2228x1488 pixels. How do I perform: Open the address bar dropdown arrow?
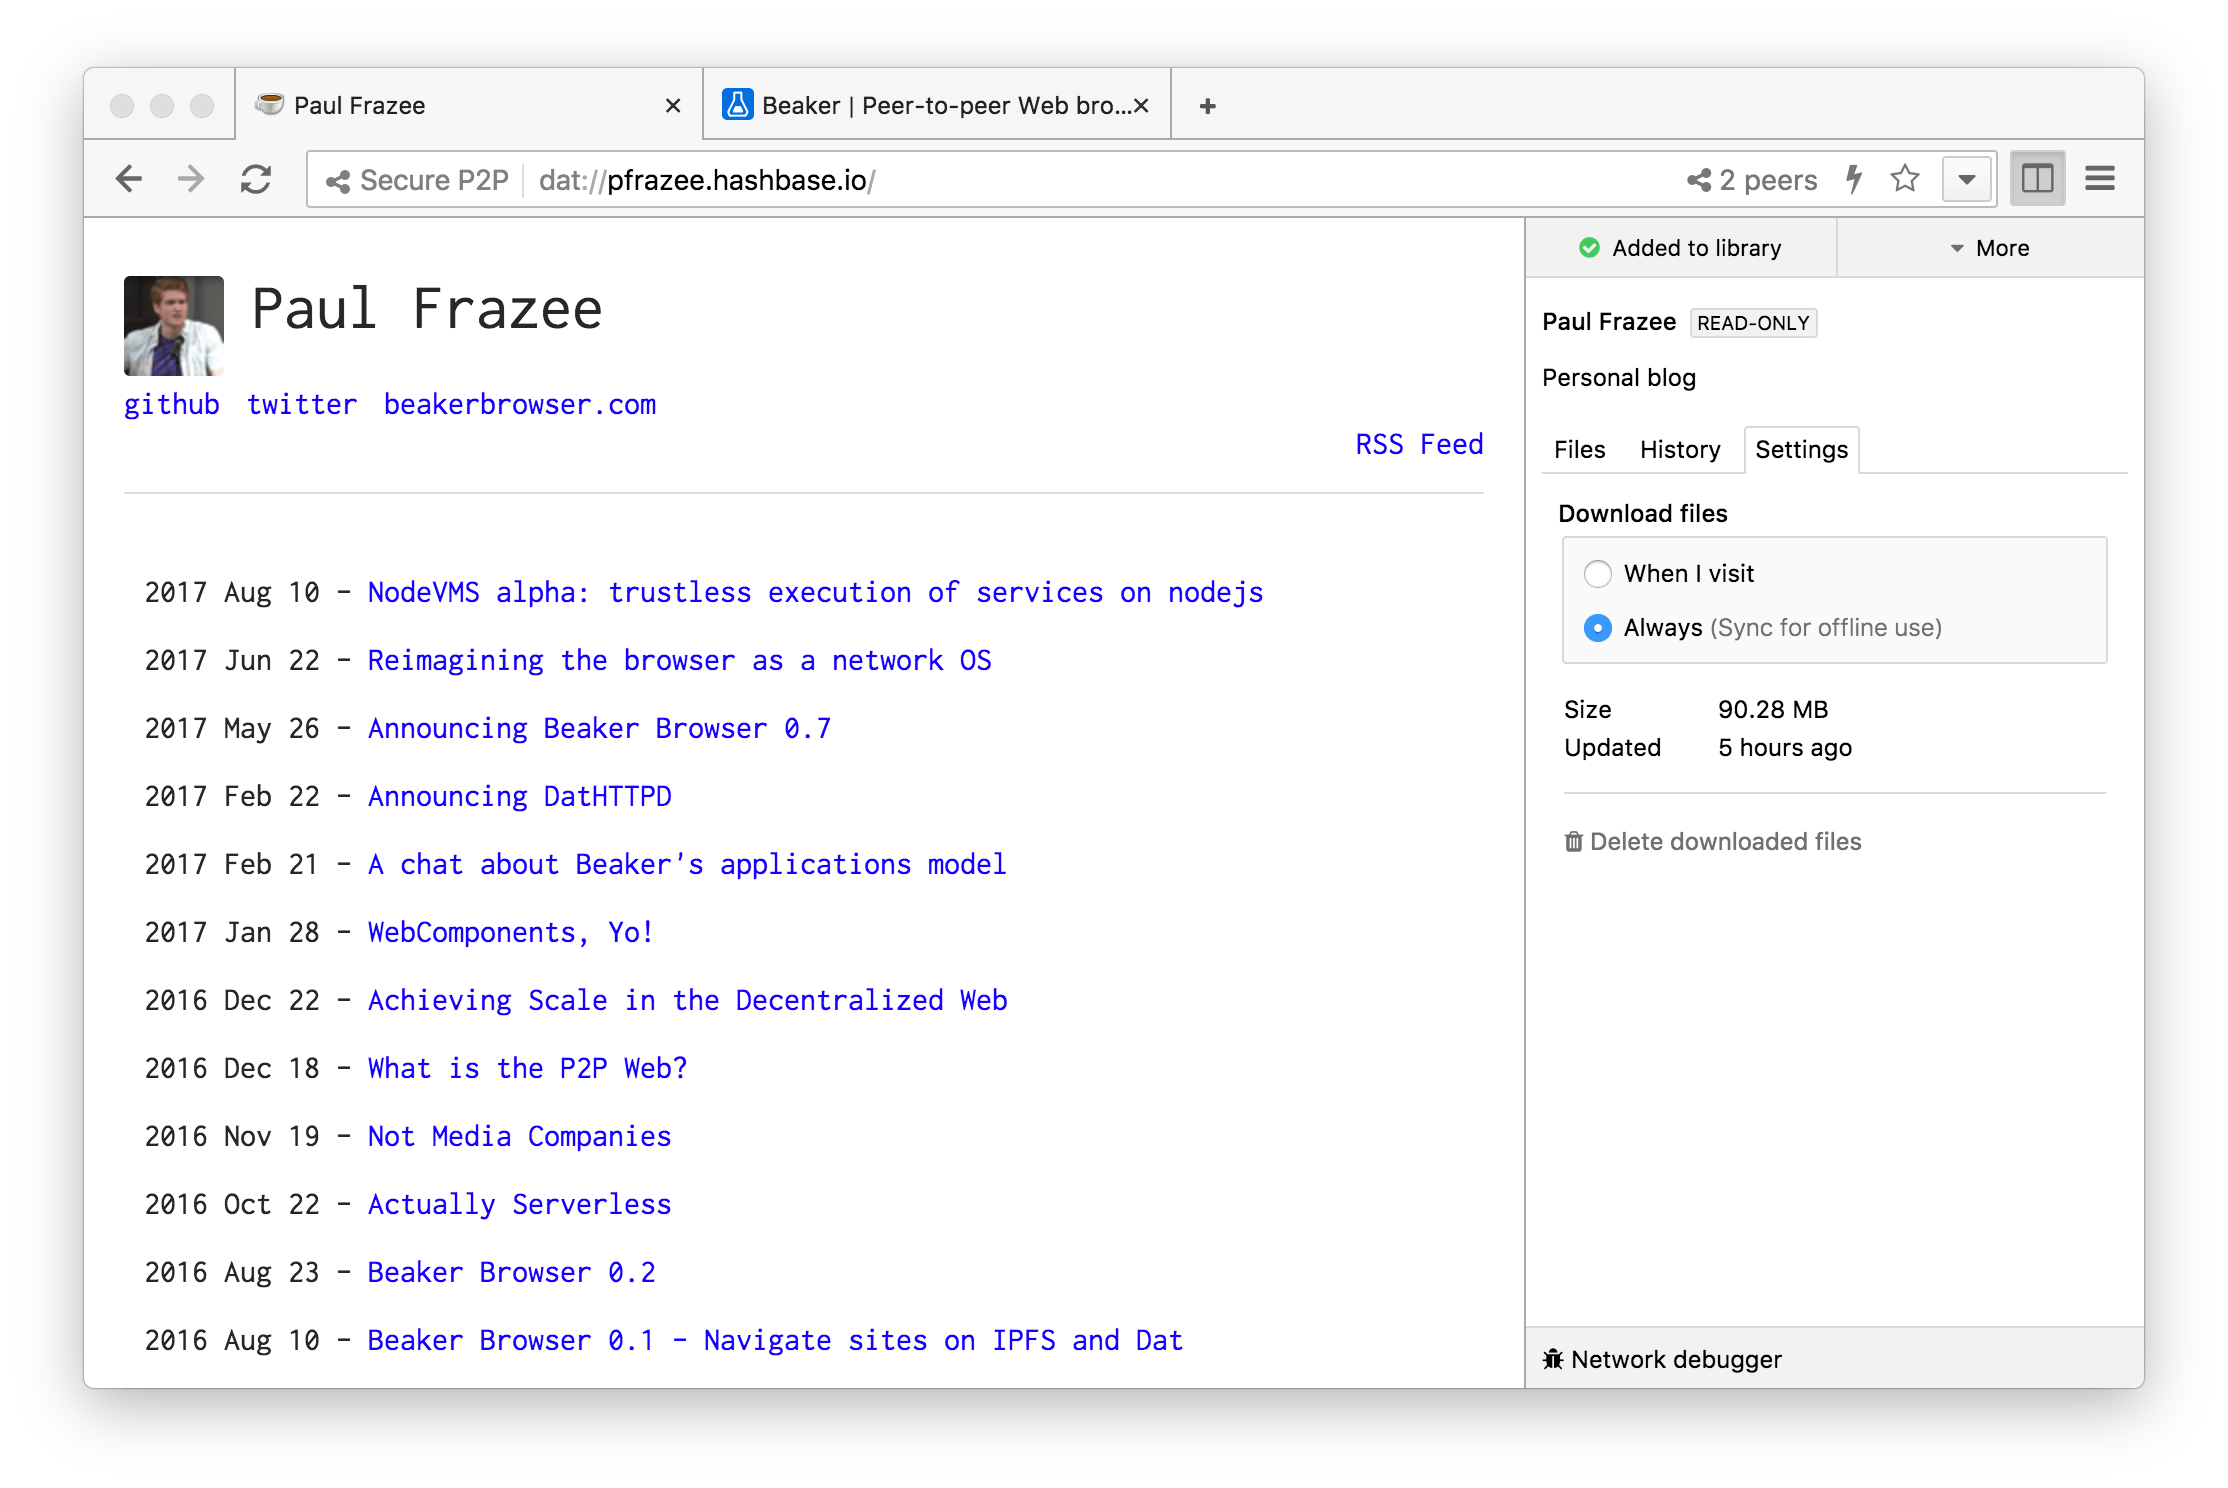click(x=1967, y=180)
